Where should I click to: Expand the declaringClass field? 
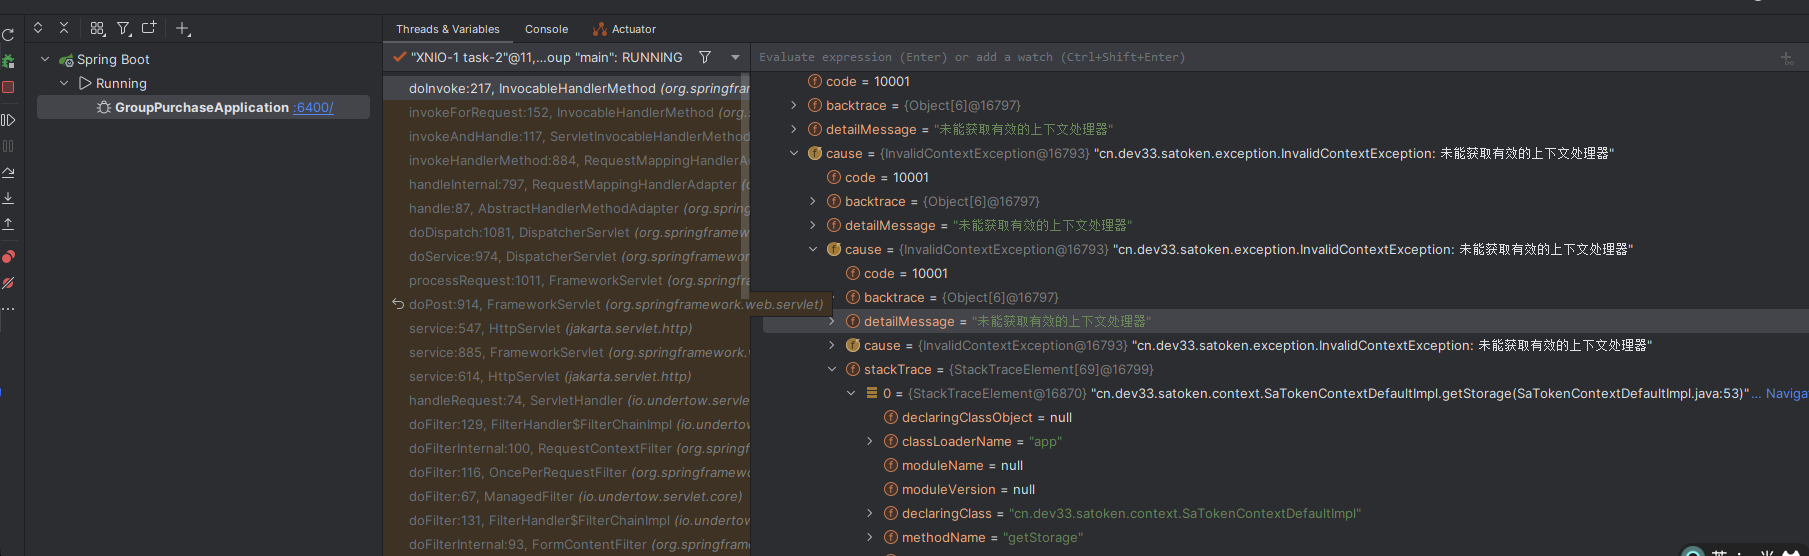[870, 513]
